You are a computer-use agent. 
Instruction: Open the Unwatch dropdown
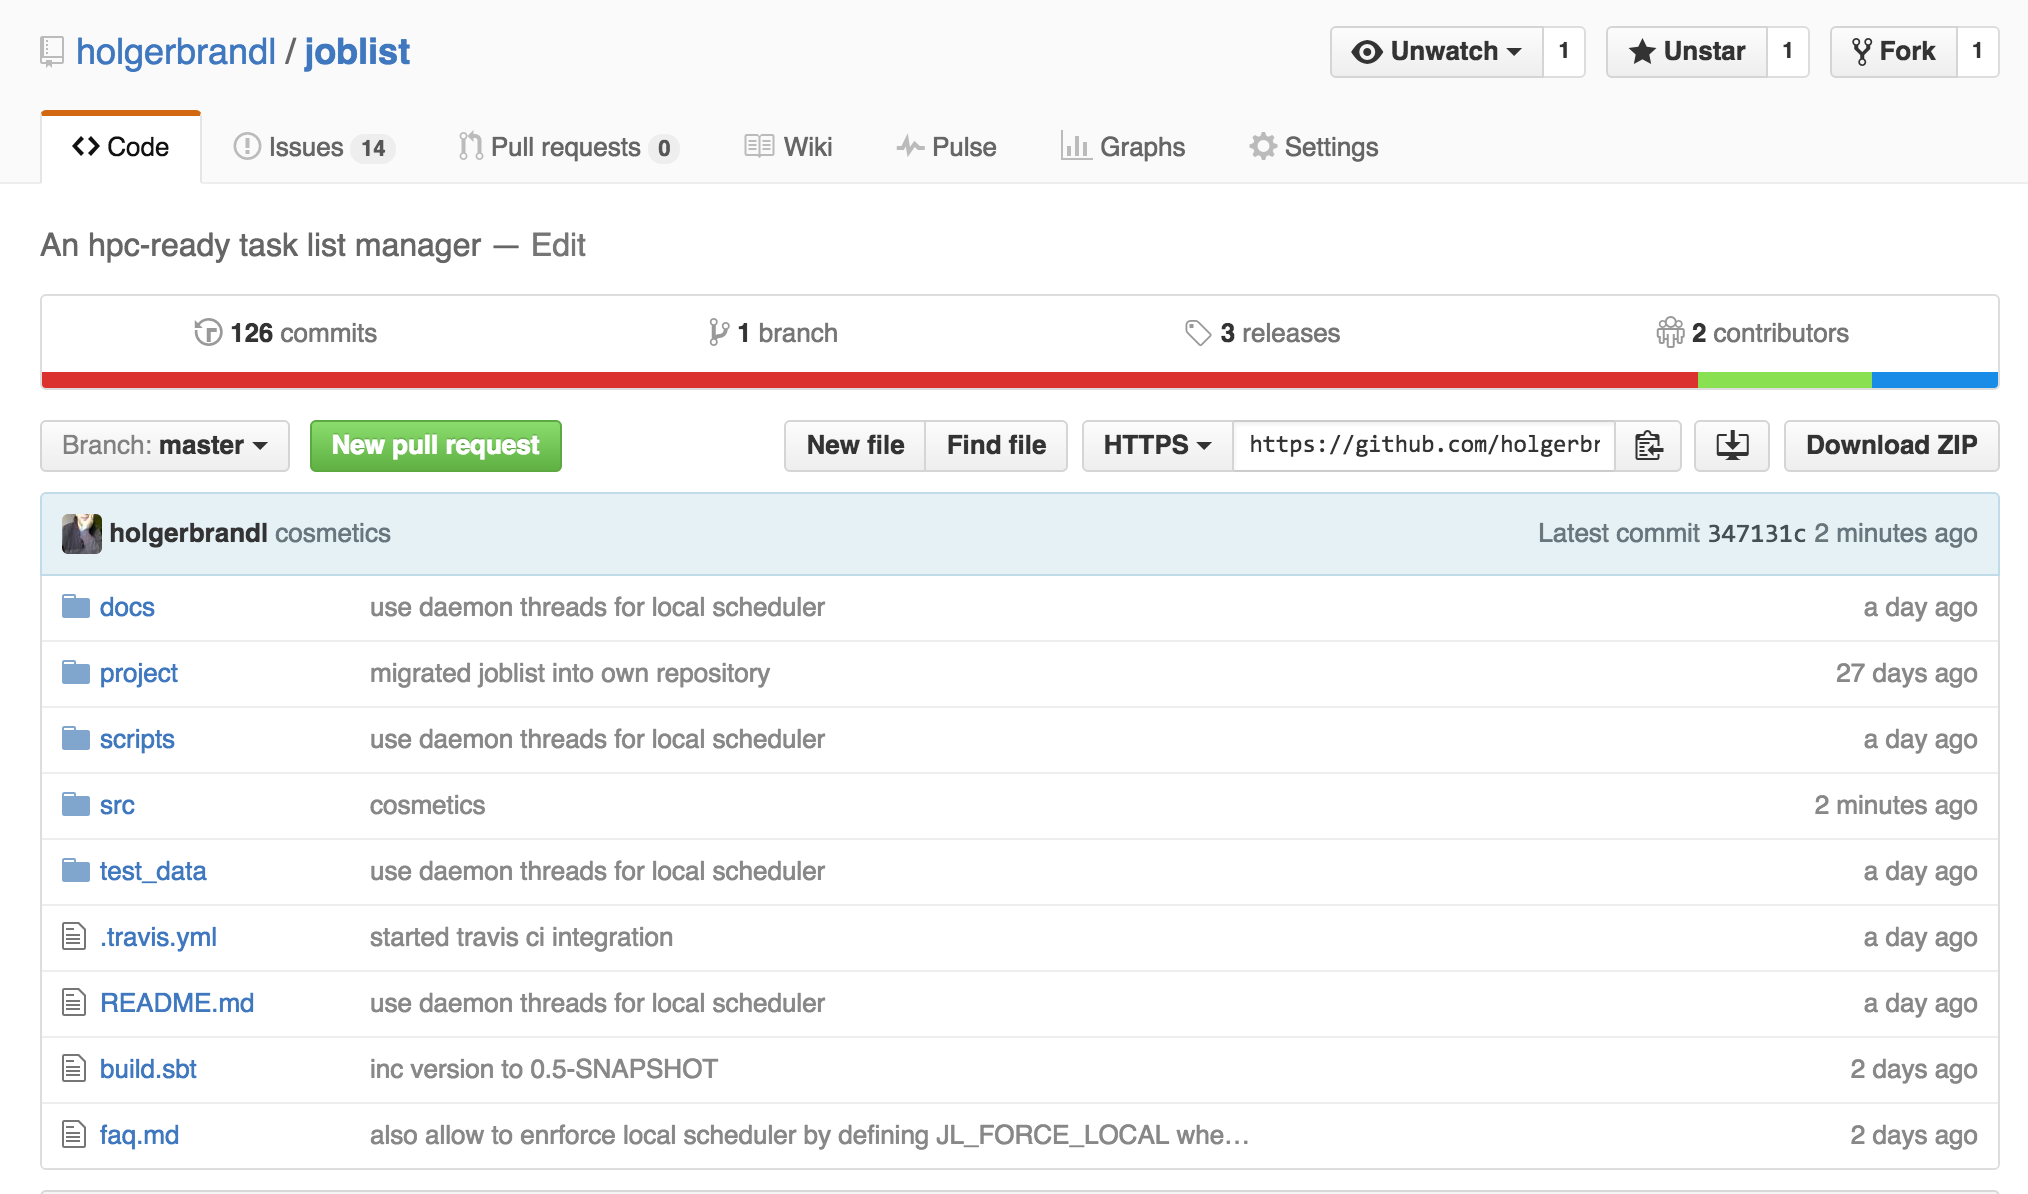pyautogui.click(x=1437, y=52)
